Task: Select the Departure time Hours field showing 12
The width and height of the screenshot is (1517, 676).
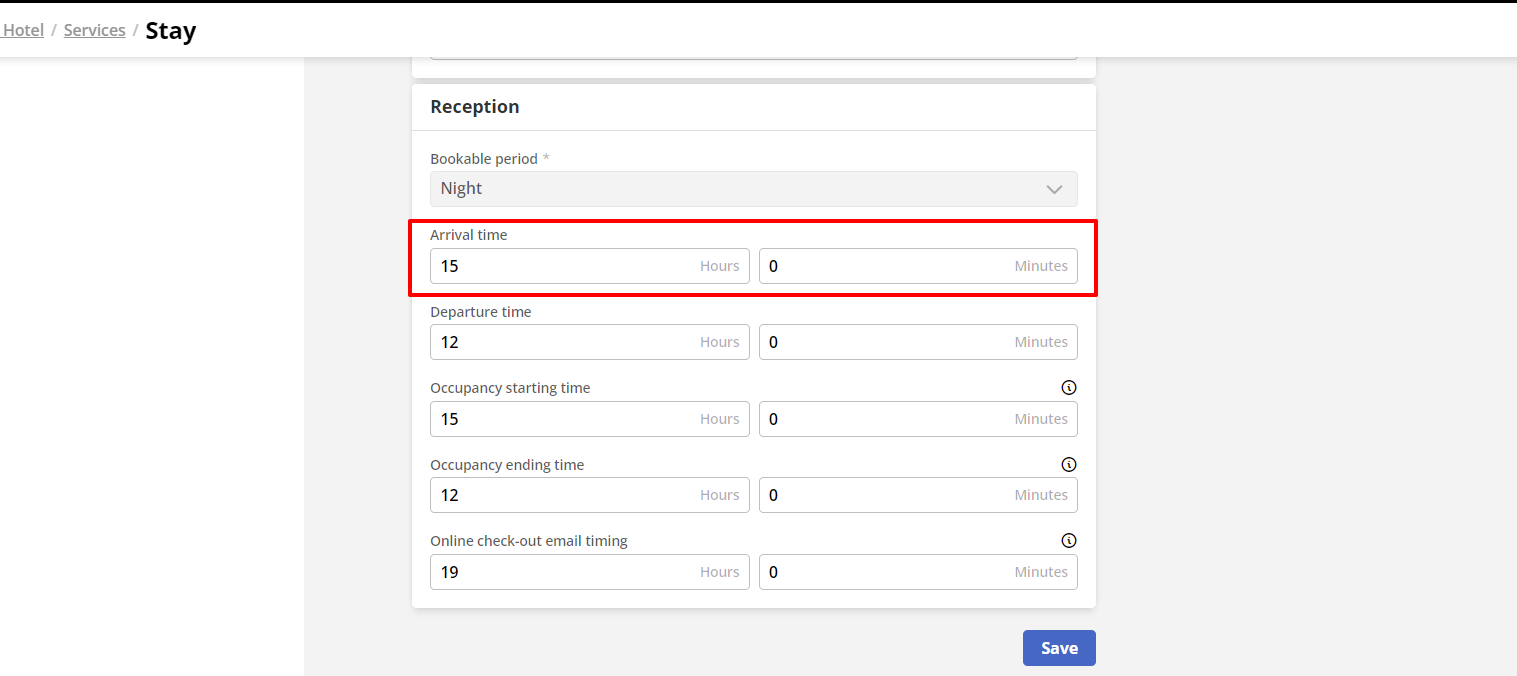Action: pos(589,342)
